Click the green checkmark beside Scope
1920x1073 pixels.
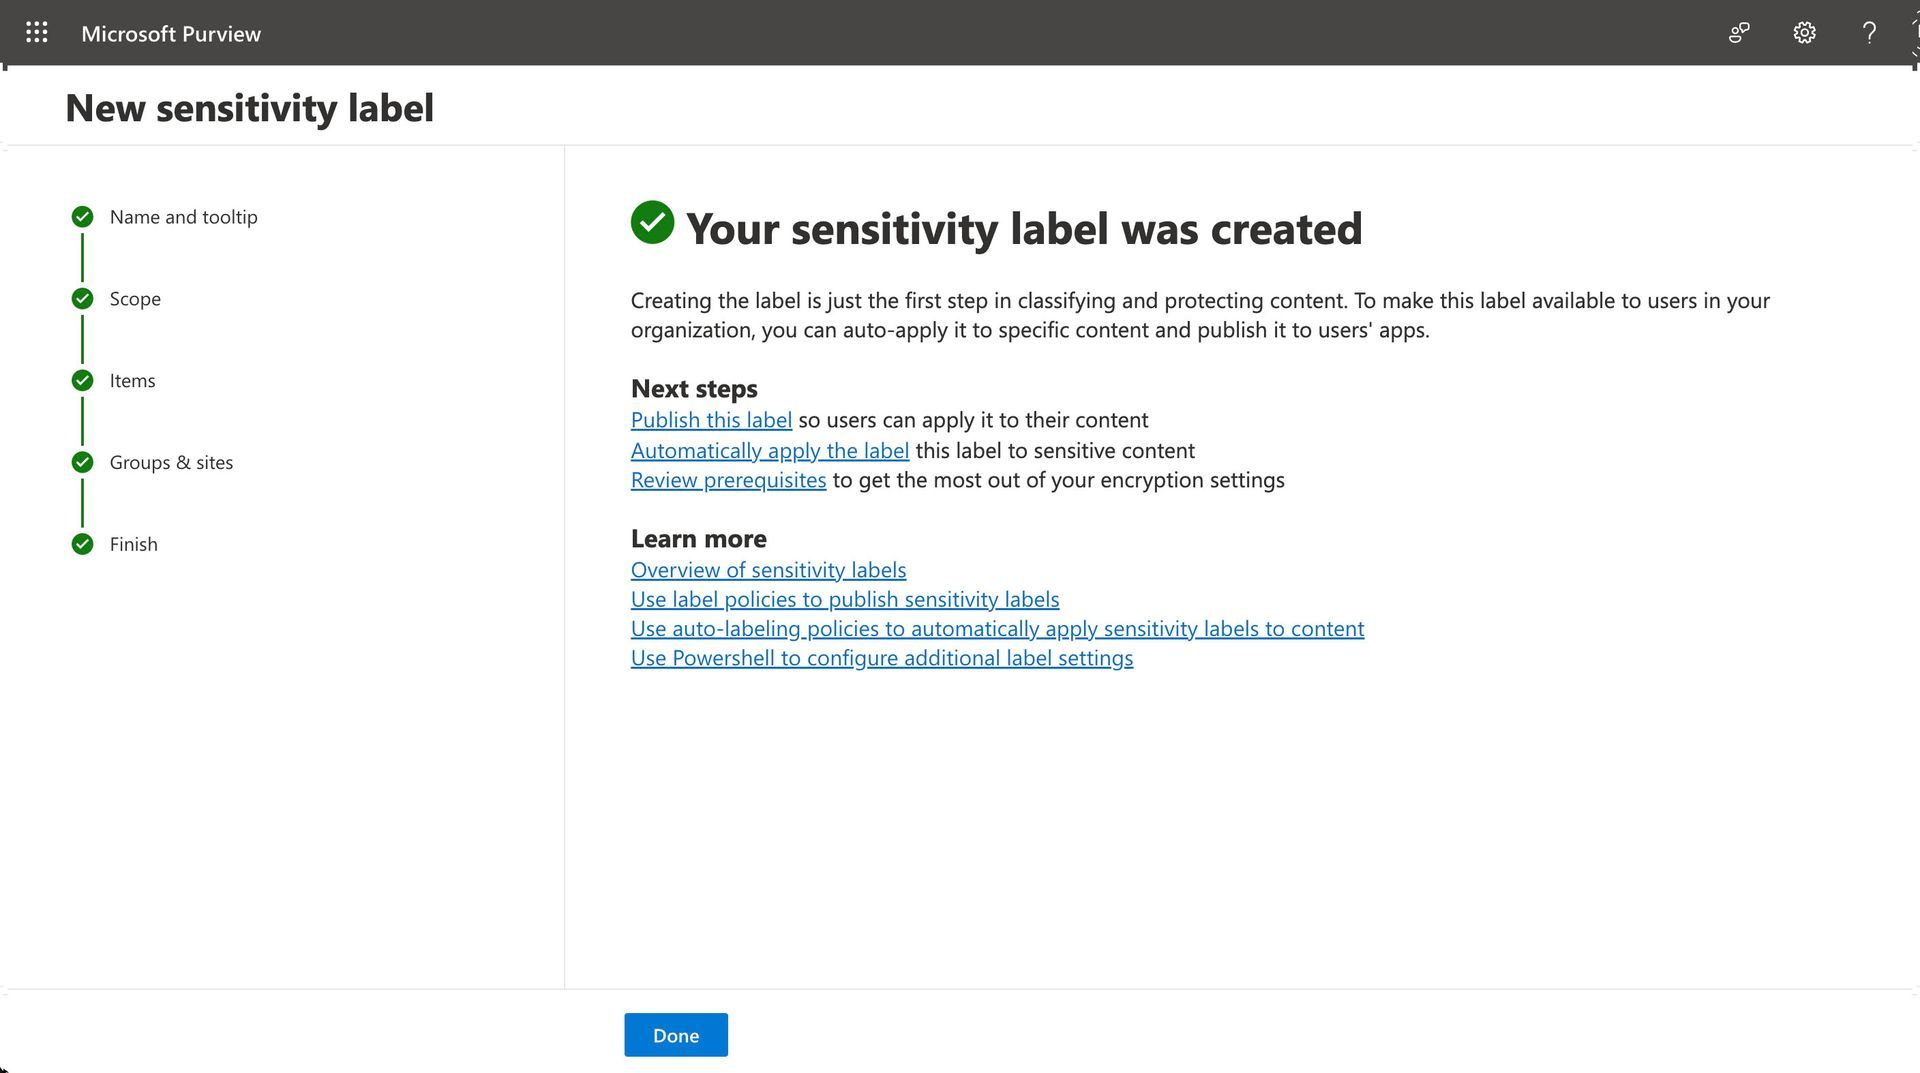click(83, 299)
